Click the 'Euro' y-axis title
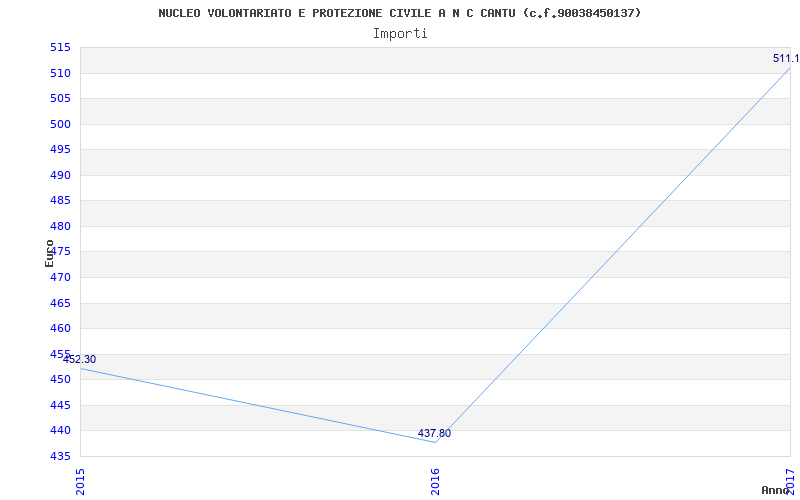This screenshot has height=500, width=800. (49, 253)
